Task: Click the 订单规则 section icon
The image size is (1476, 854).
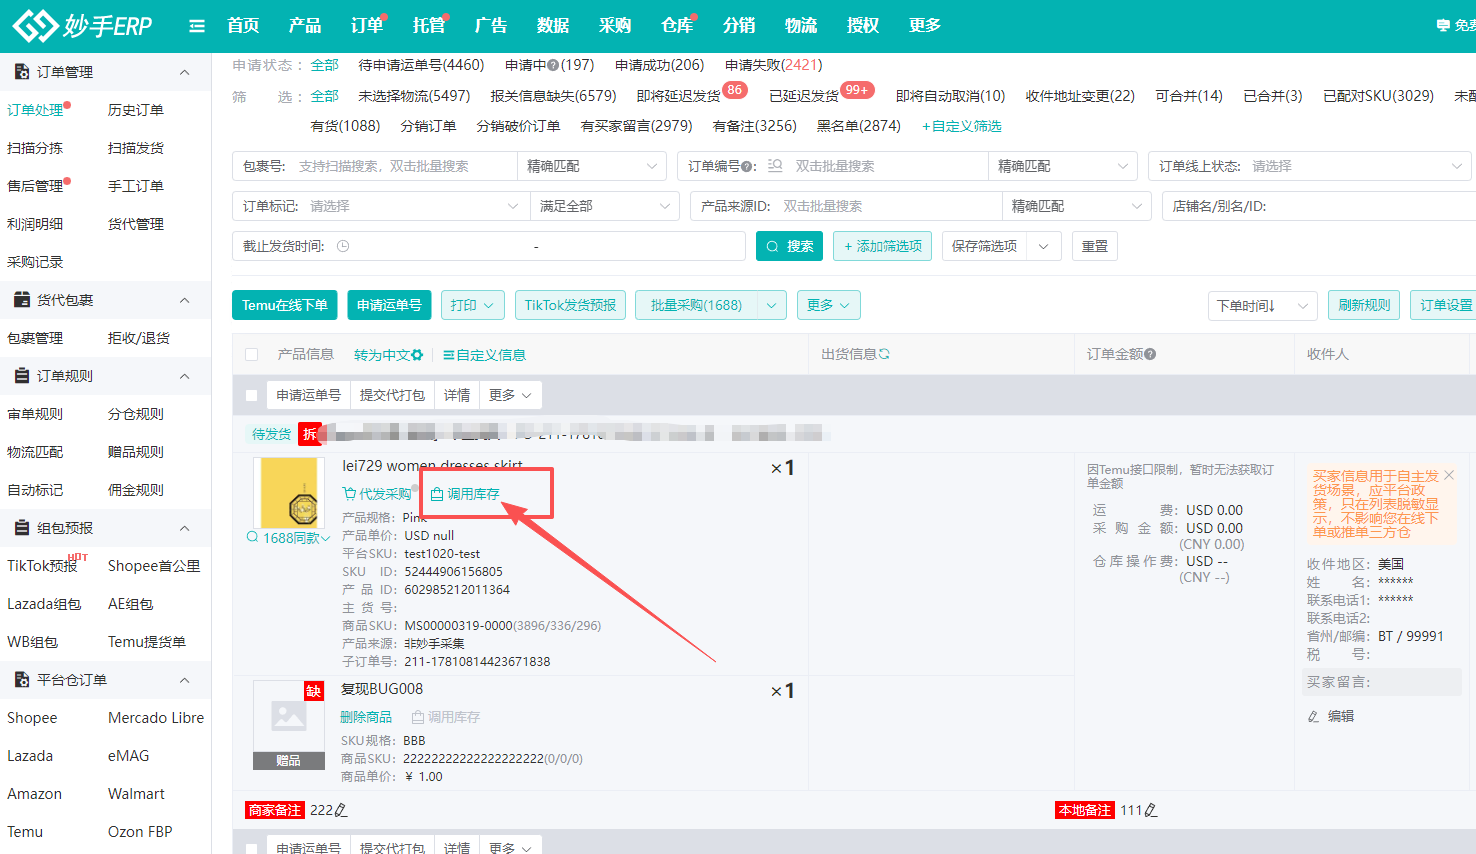Action: (22, 376)
